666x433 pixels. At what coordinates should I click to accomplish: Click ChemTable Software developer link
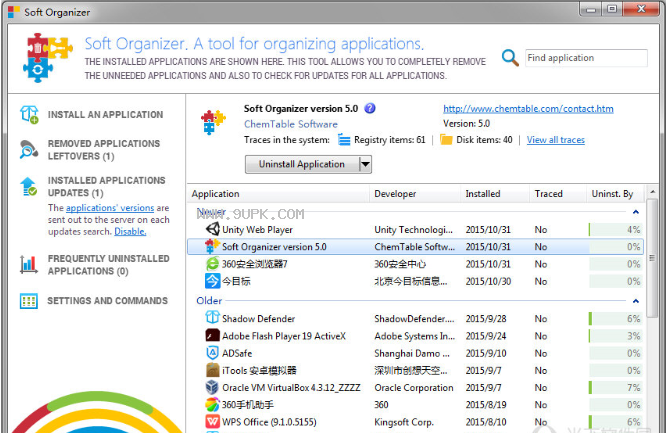point(291,124)
